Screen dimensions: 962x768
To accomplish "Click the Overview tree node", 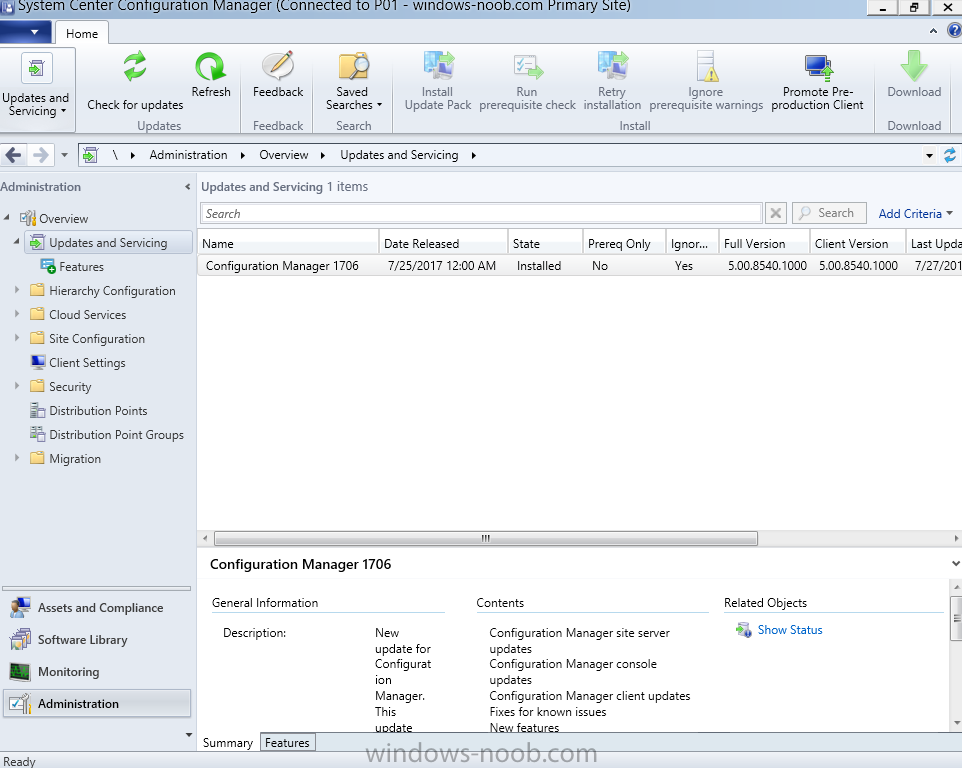I will tap(54, 218).
